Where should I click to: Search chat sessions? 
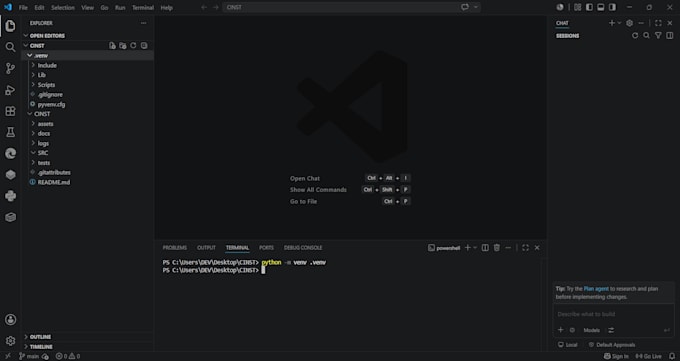click(x=647, y=36)
